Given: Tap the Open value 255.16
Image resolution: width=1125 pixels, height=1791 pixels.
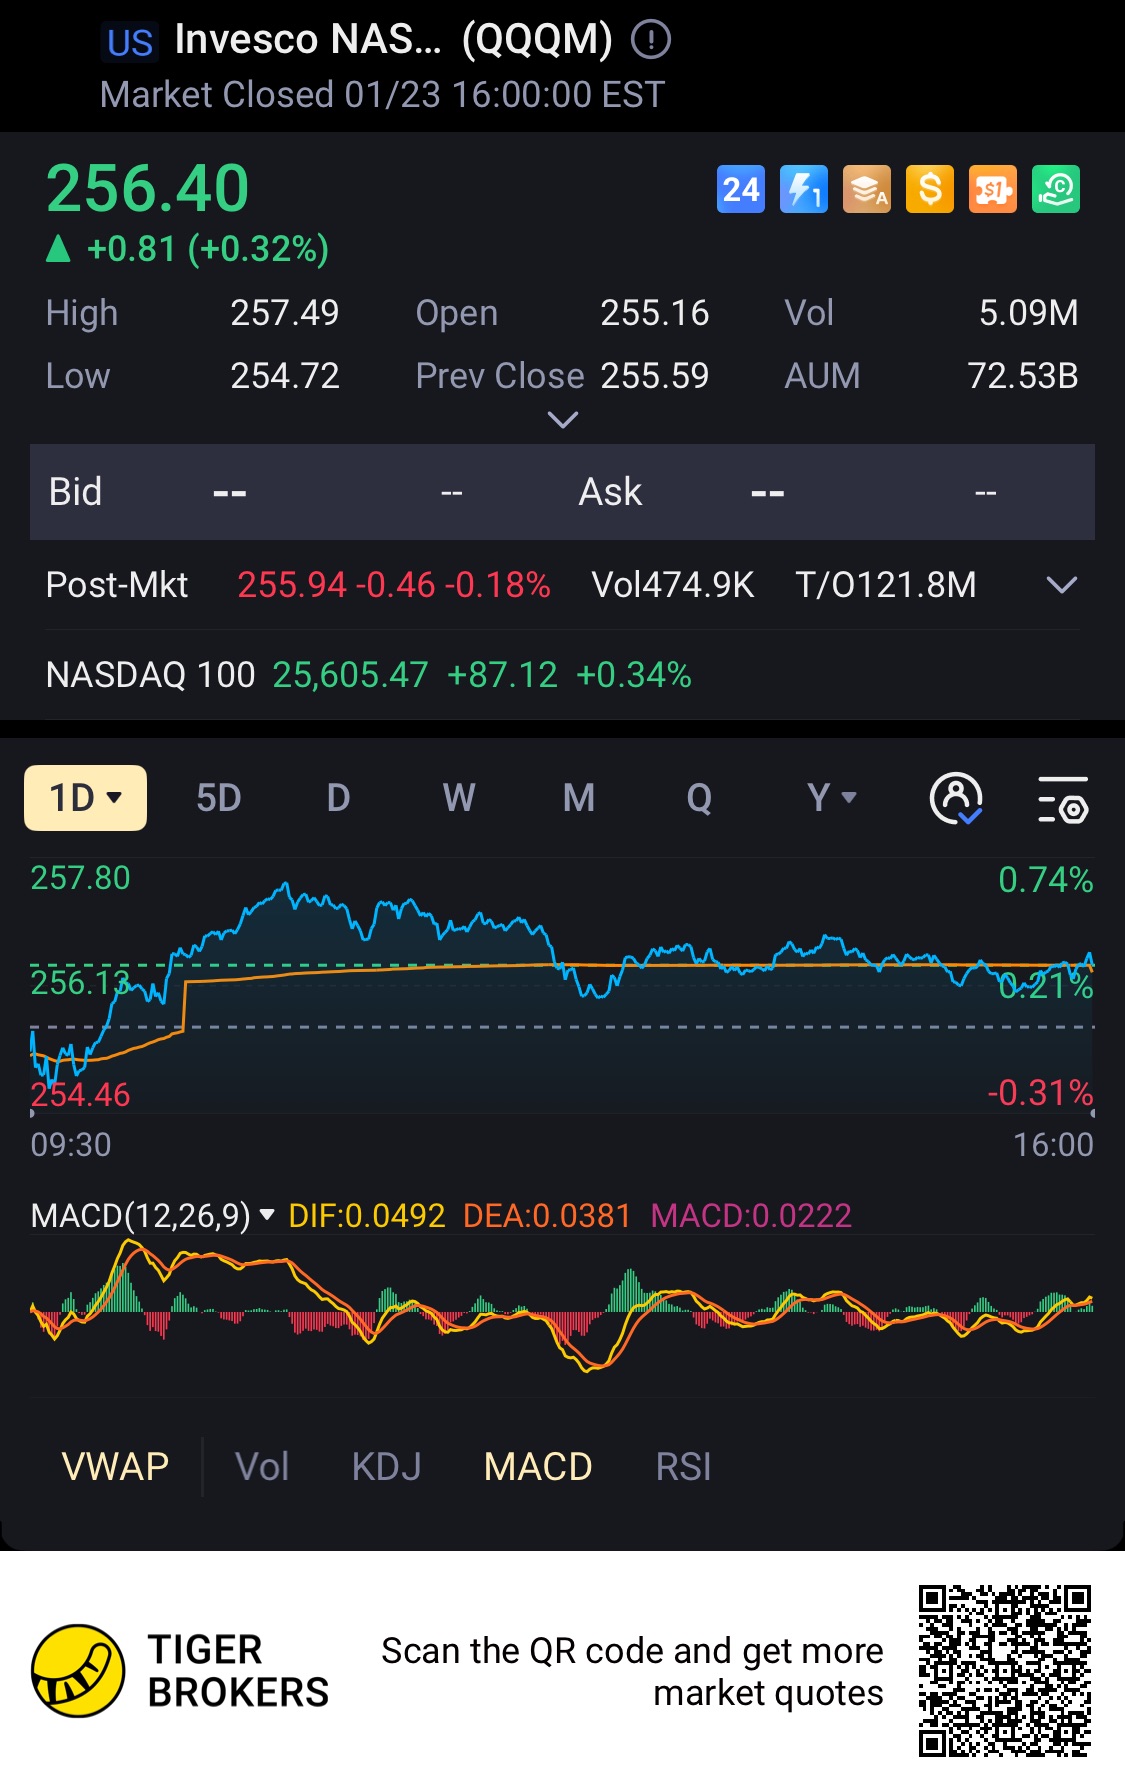Looking at the screenshot, I should tap(655, 313).
